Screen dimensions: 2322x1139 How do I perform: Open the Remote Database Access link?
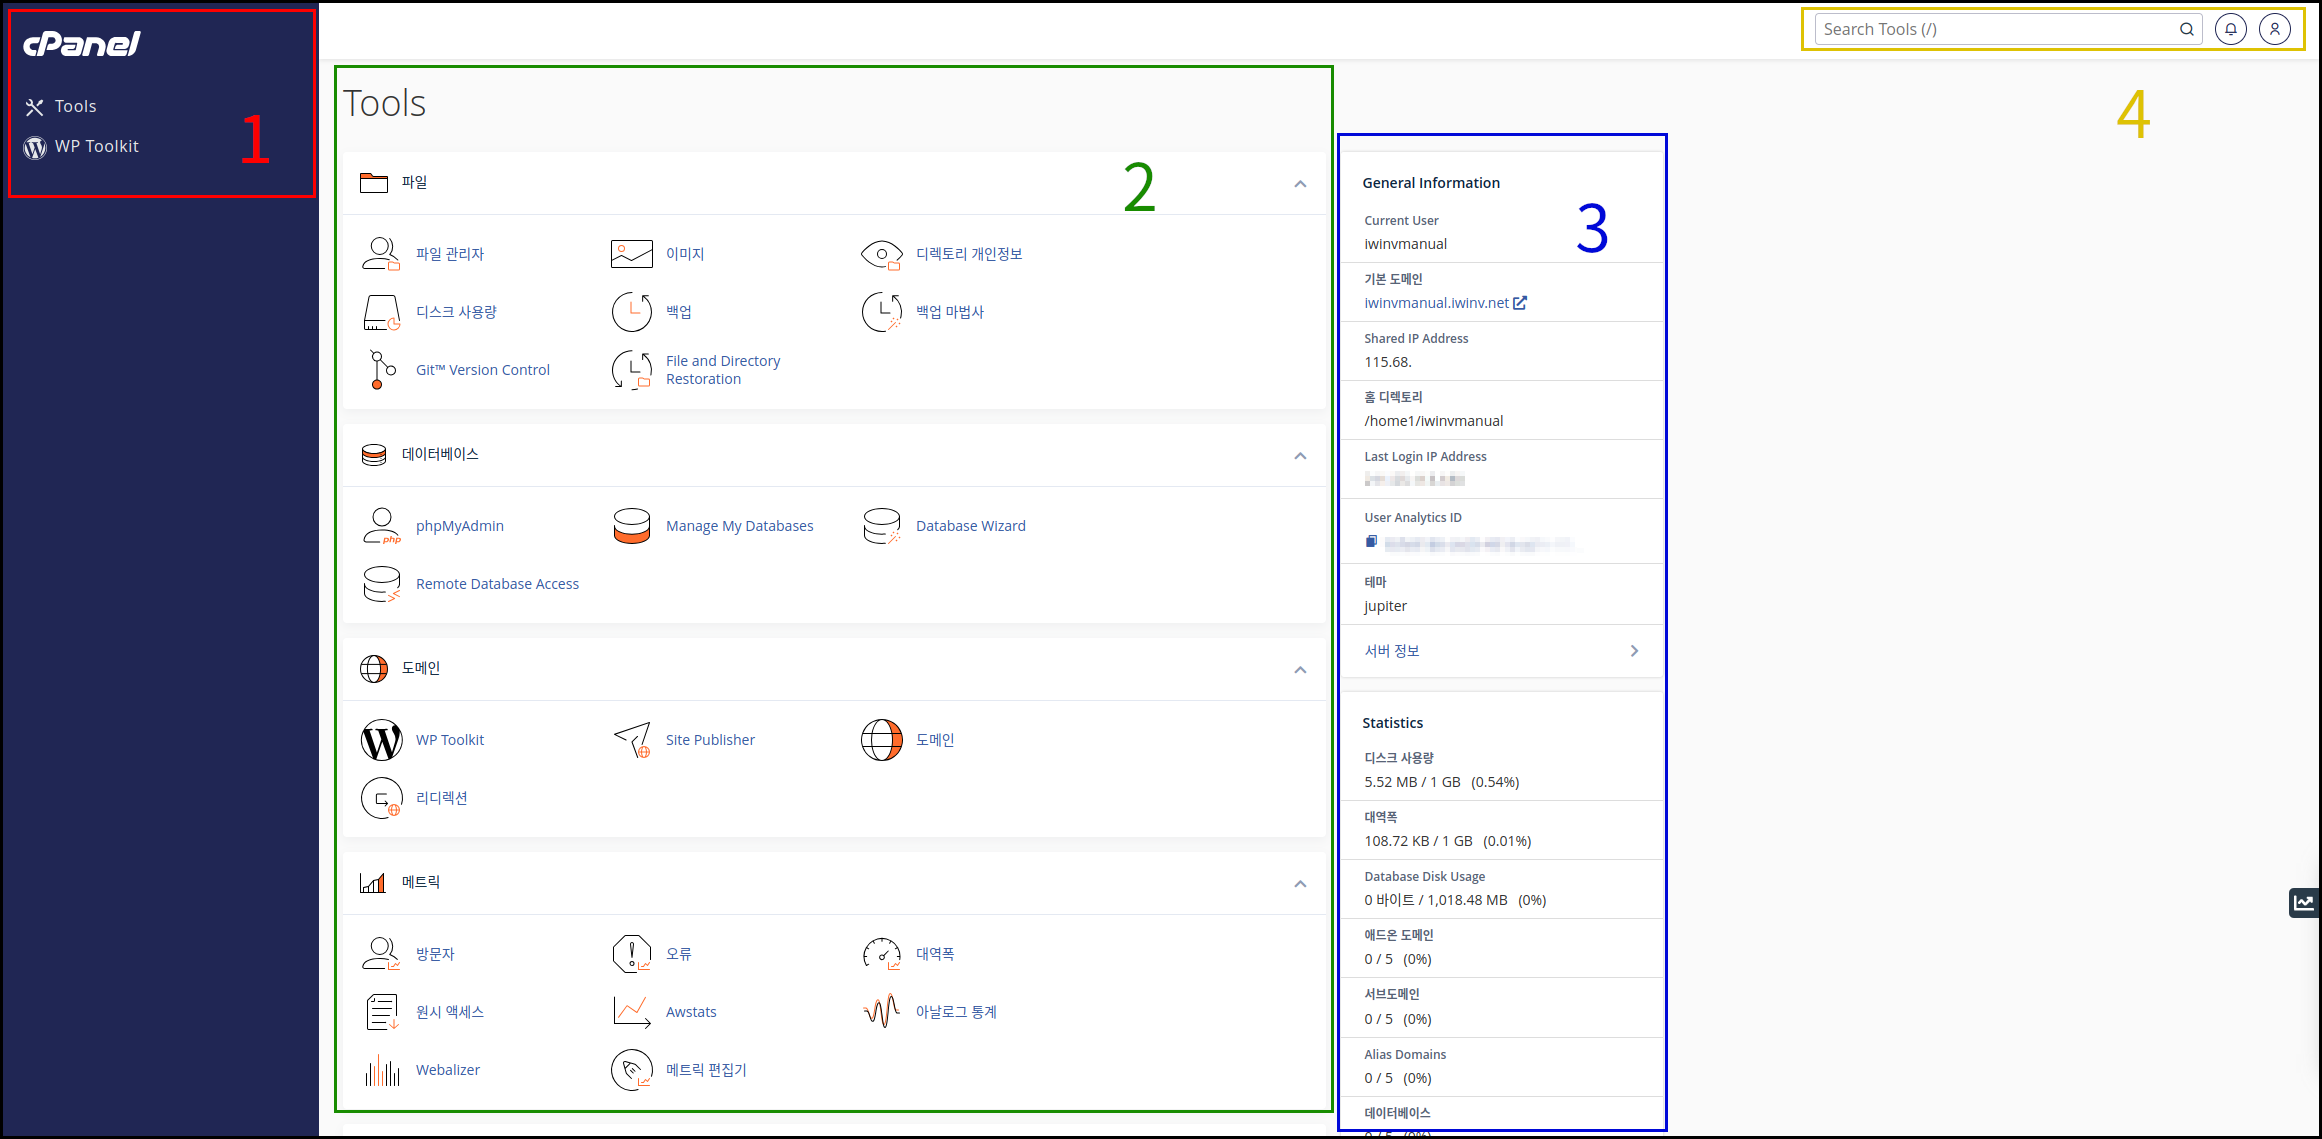[497, 584]
